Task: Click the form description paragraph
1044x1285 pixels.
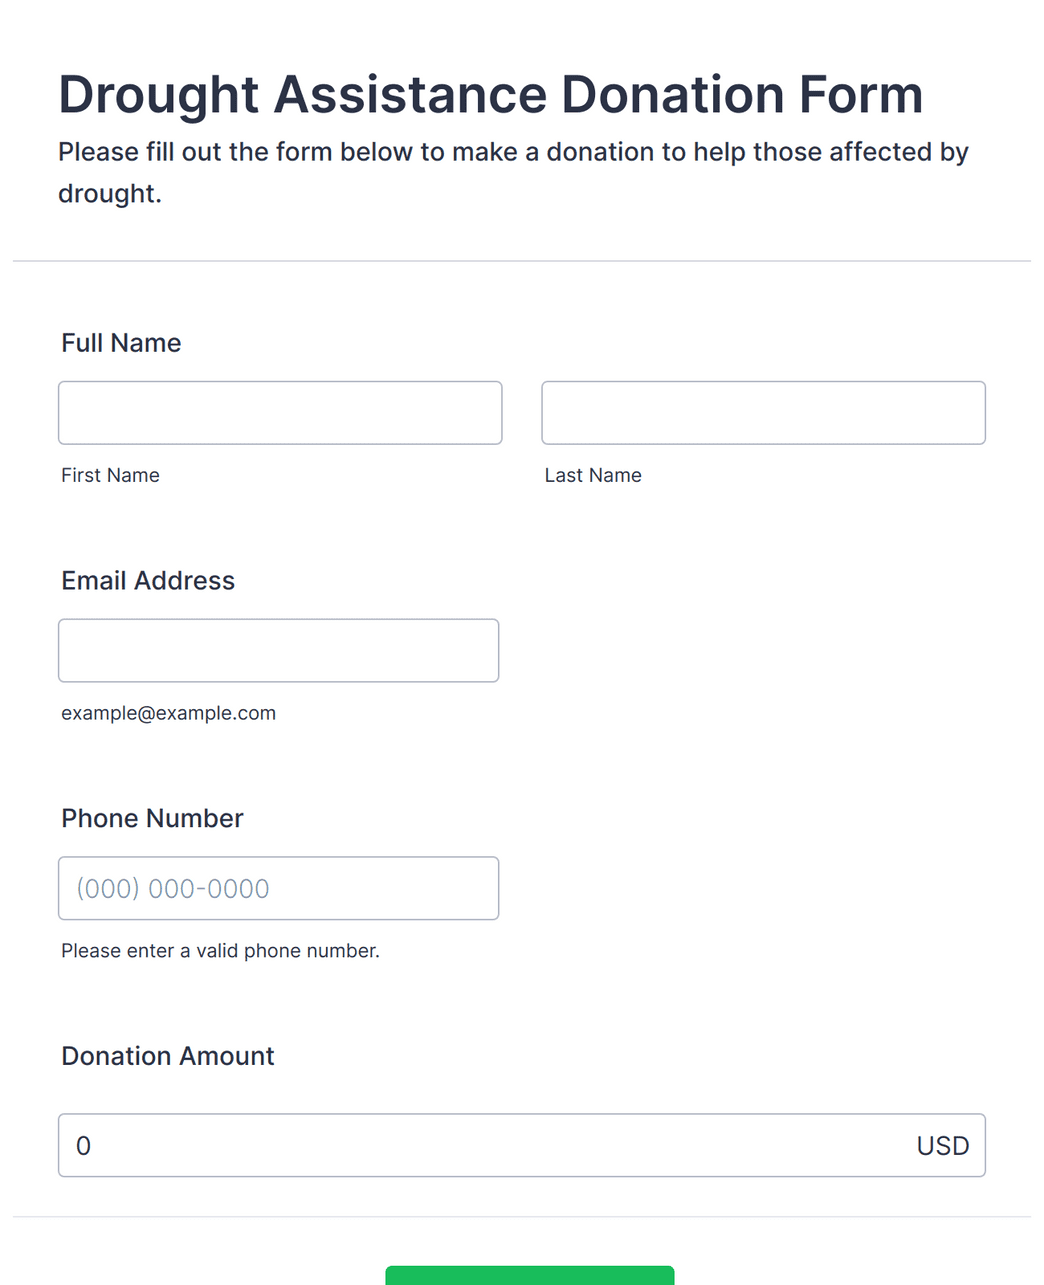Action: pos(513,172)
